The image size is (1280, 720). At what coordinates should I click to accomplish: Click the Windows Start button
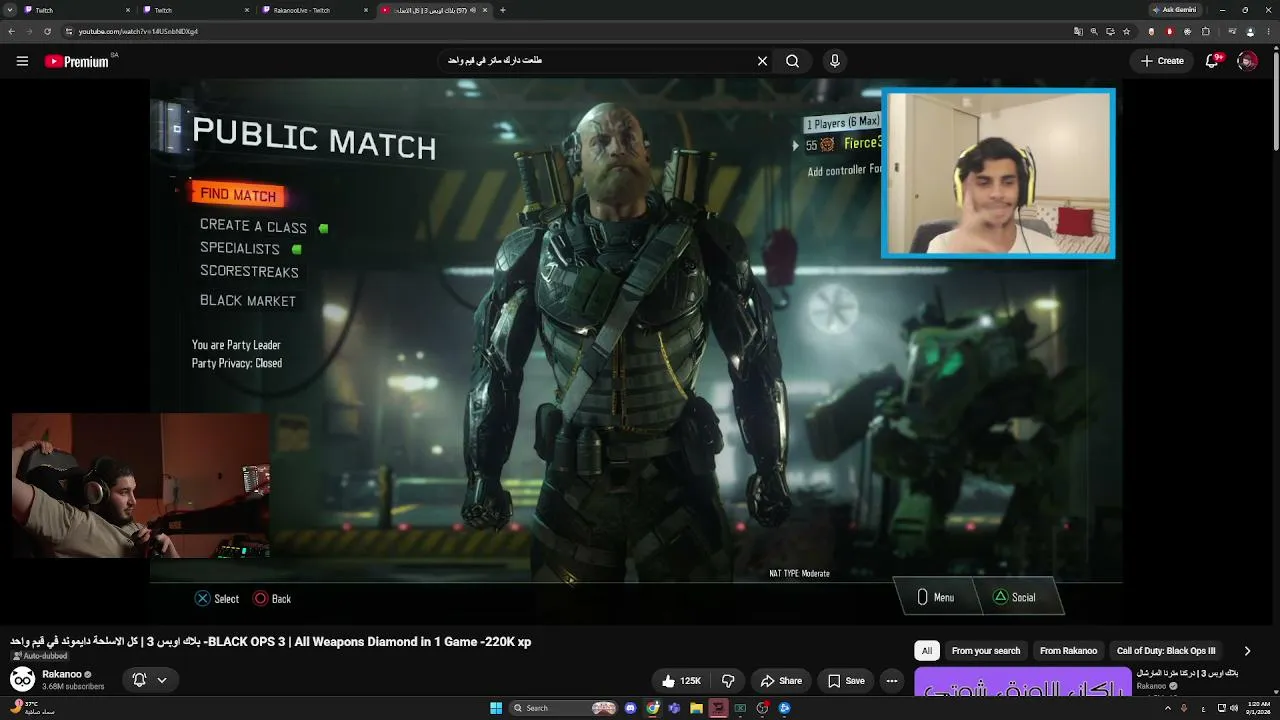coord(496,708)
